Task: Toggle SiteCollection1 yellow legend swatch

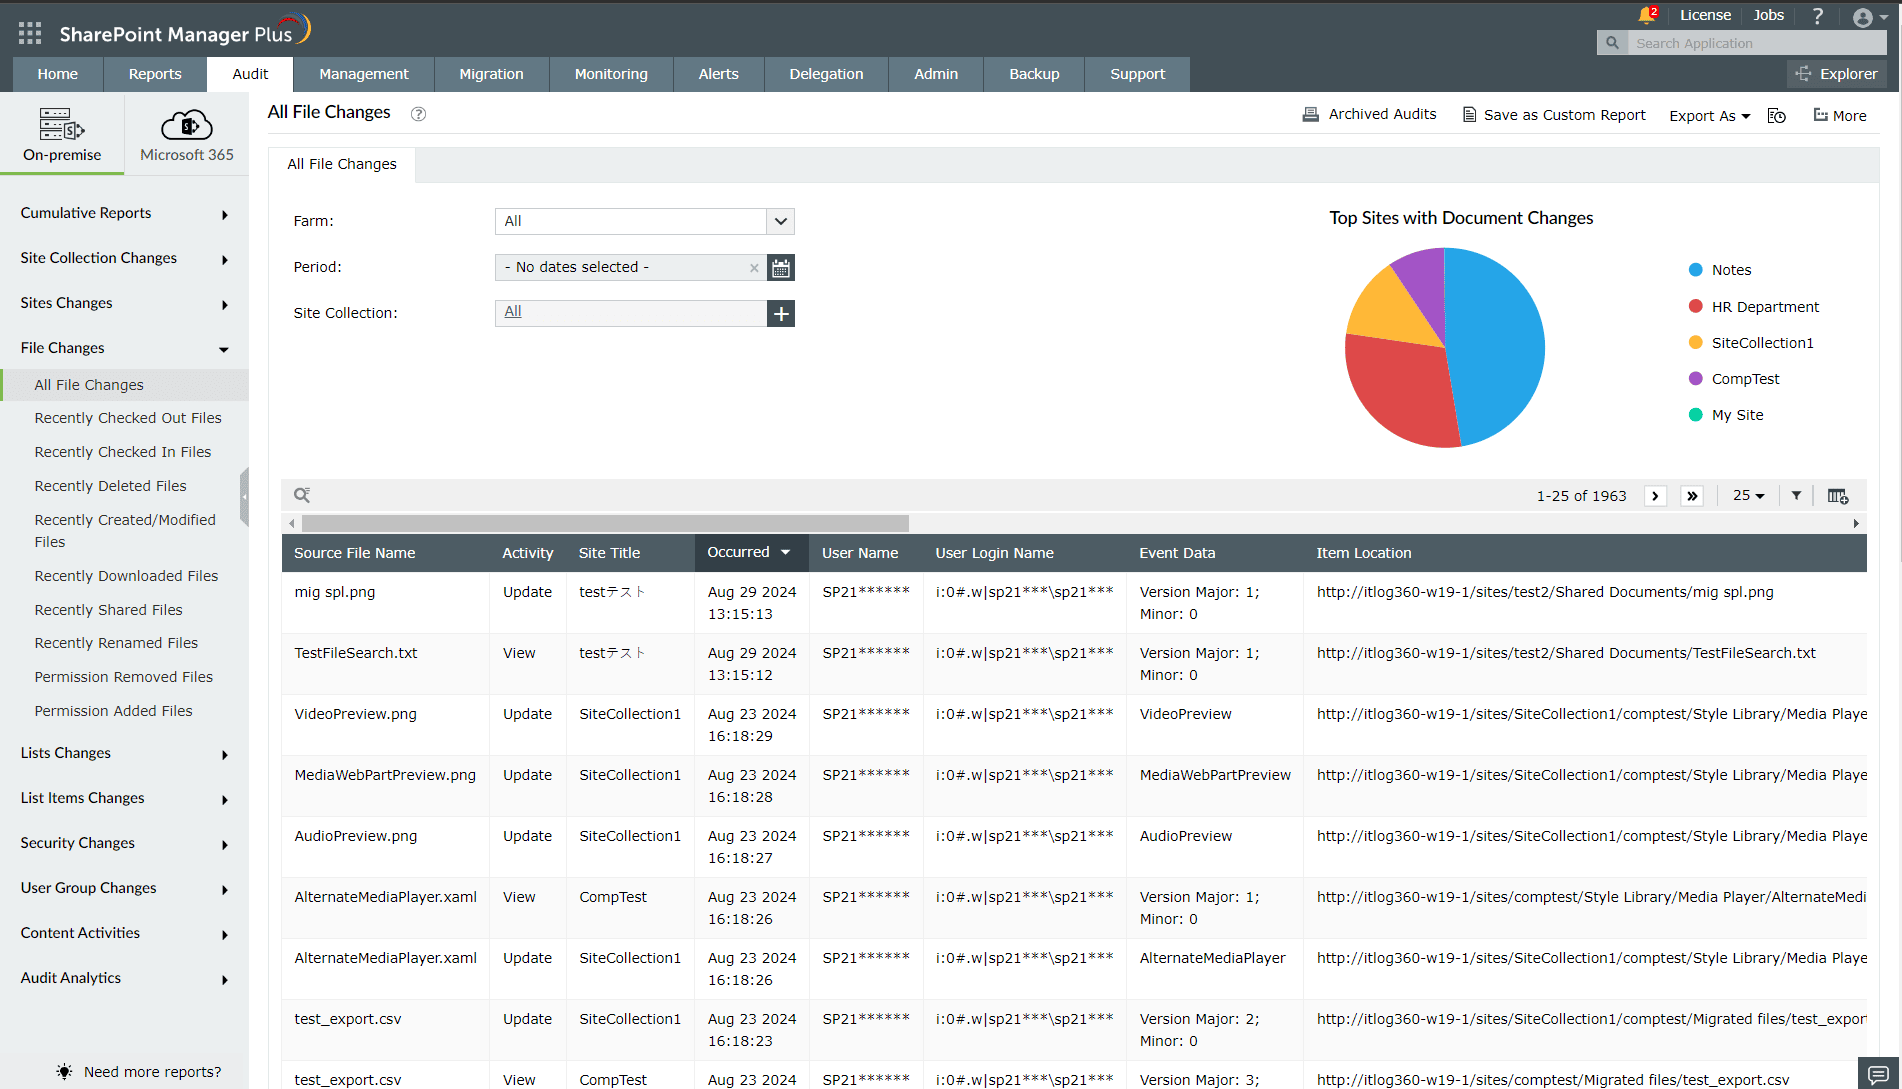Action: 1696,343
